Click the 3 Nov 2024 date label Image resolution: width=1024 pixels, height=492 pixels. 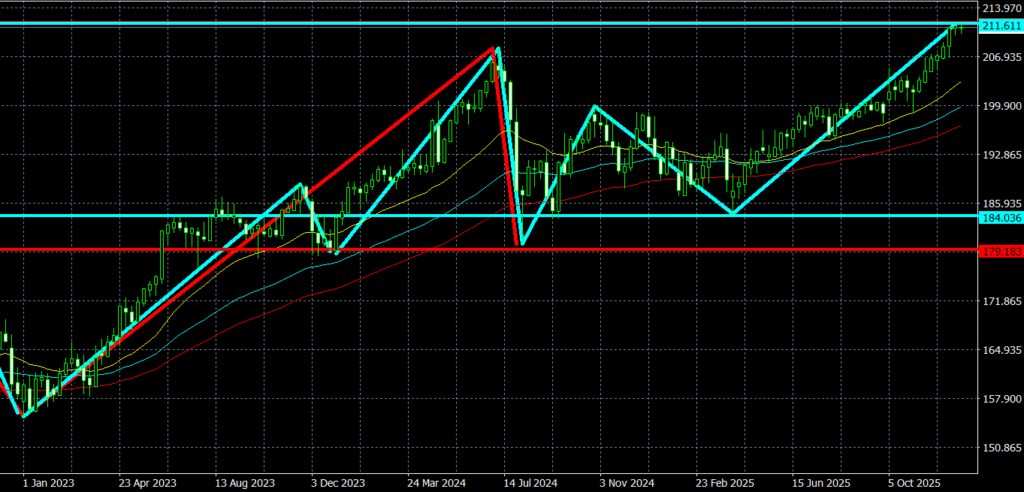click(627, 481)
